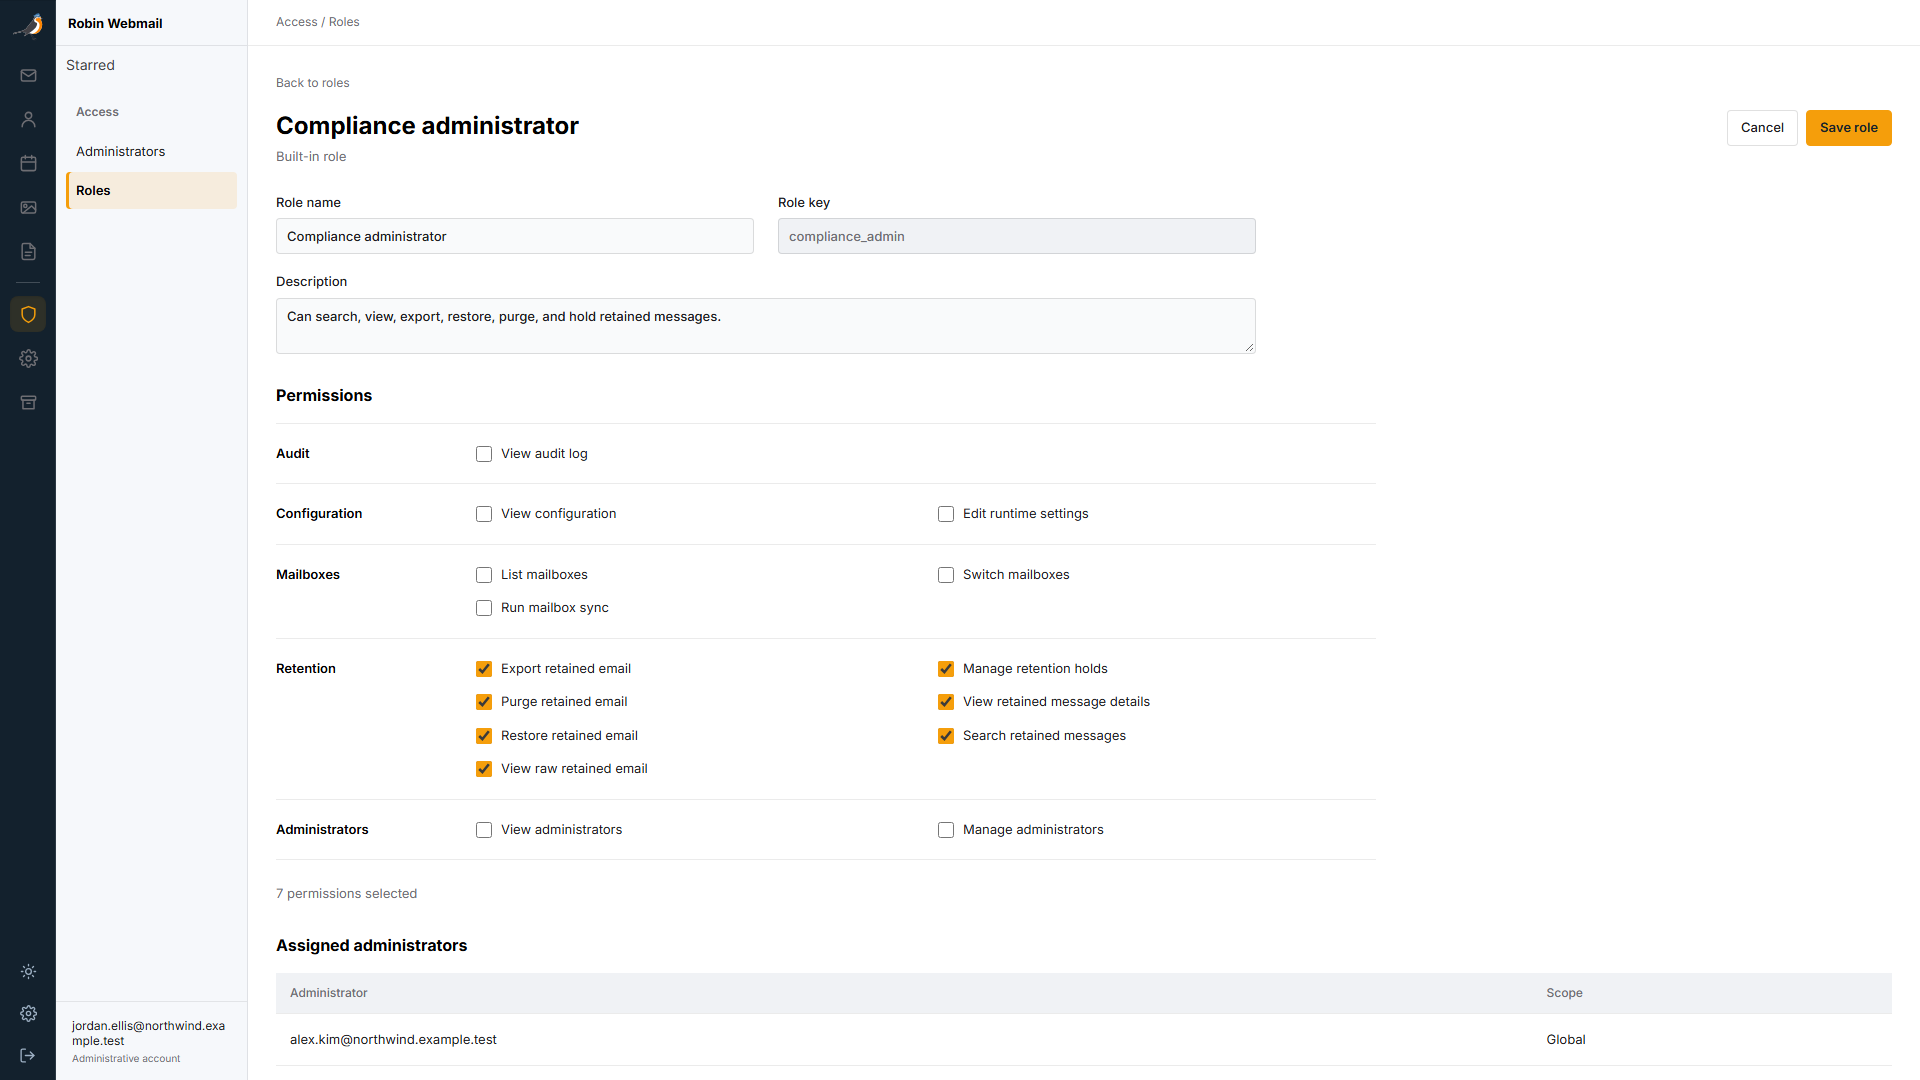Click jordan.ellis account name at sidebar bottom
The image size is (1920, 1080).
pyautogui.click(x=148, y=1033)
